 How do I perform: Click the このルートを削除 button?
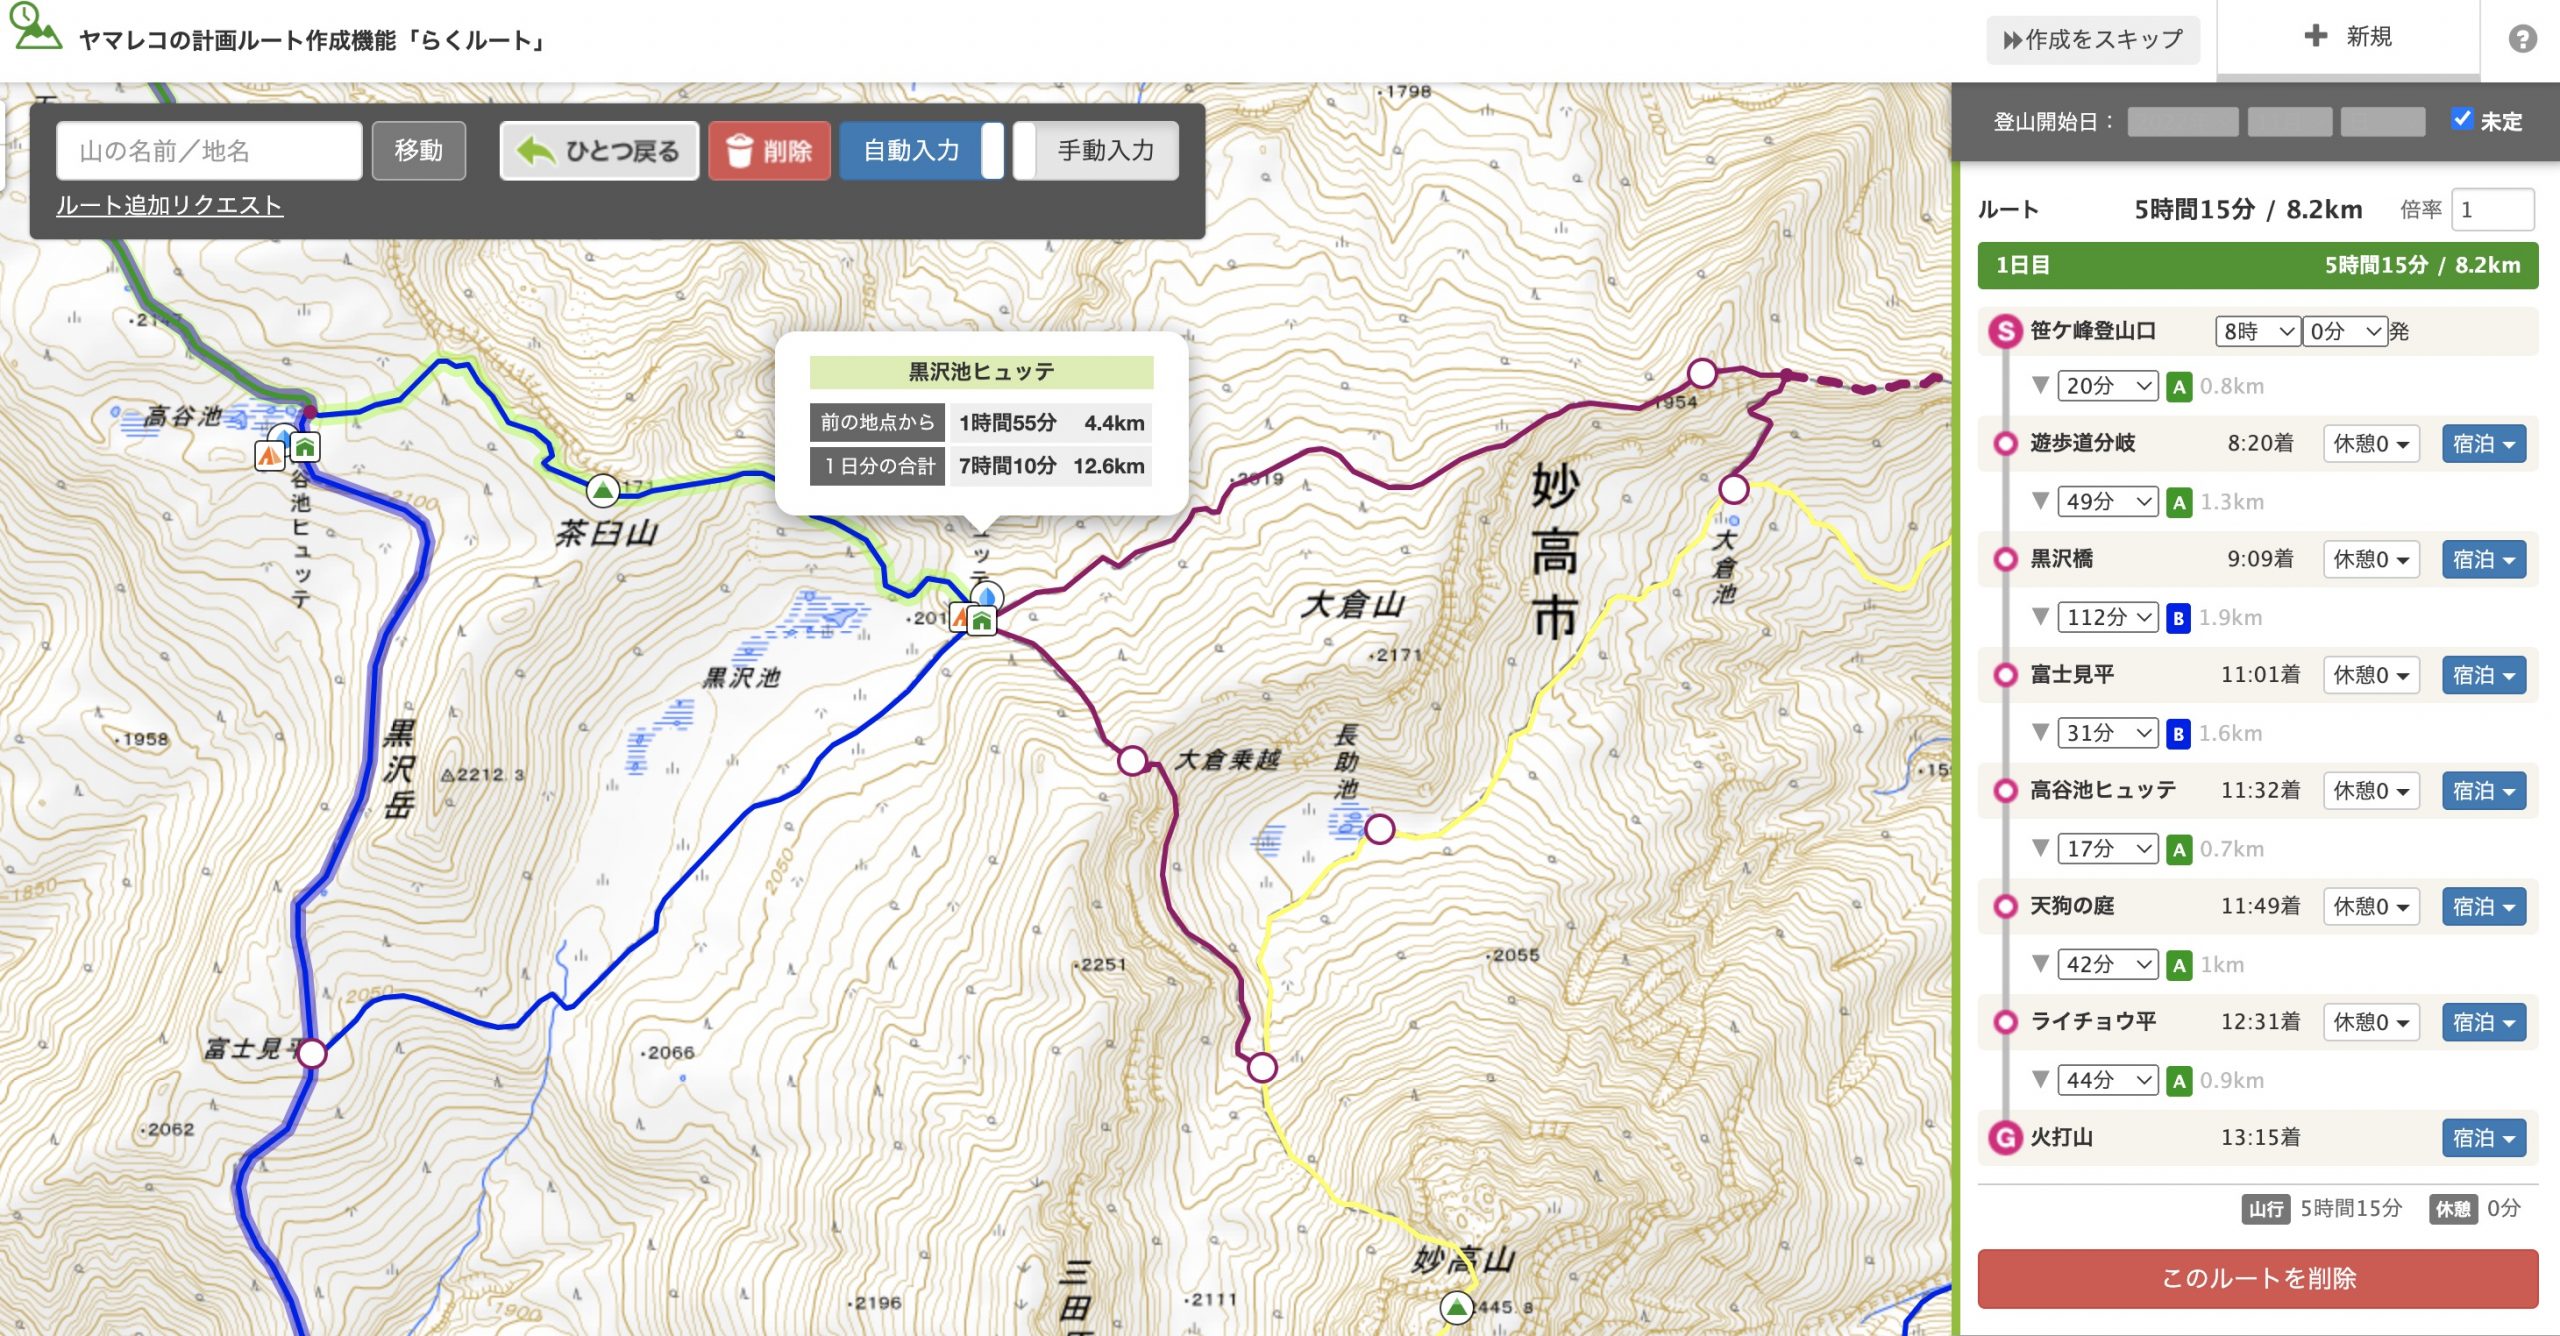2258,1278
